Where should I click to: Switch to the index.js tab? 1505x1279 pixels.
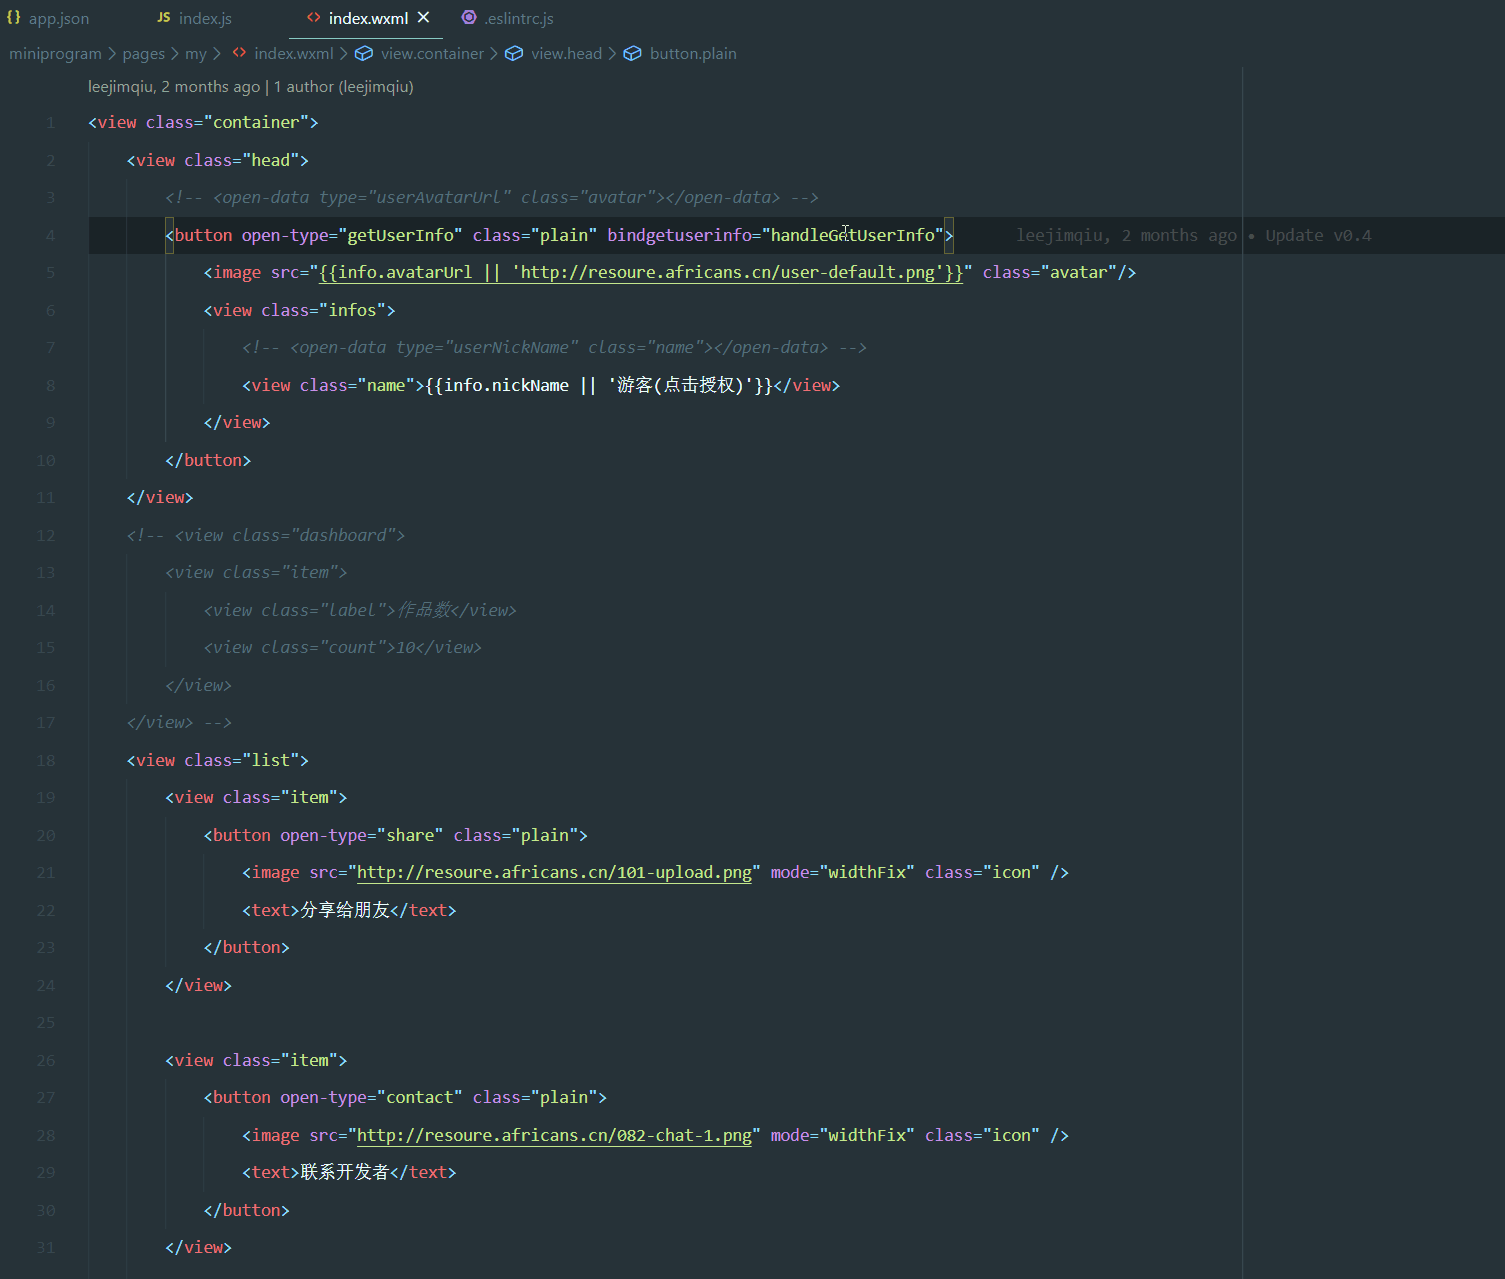coord(194,18)
